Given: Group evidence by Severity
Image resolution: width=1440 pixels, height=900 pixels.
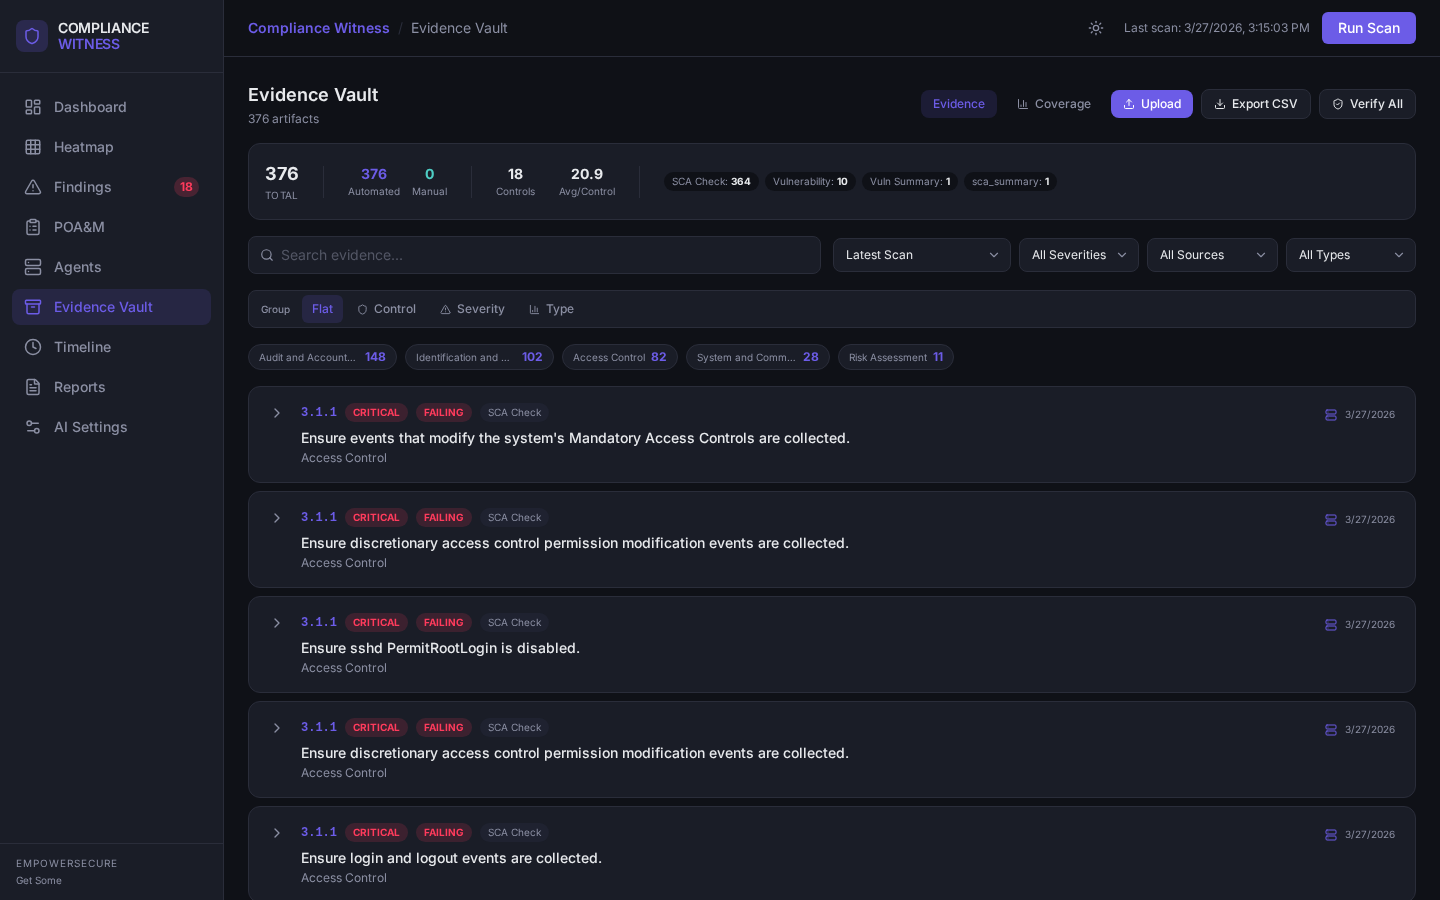Looking at the screenshot, I should click(472, 309).
